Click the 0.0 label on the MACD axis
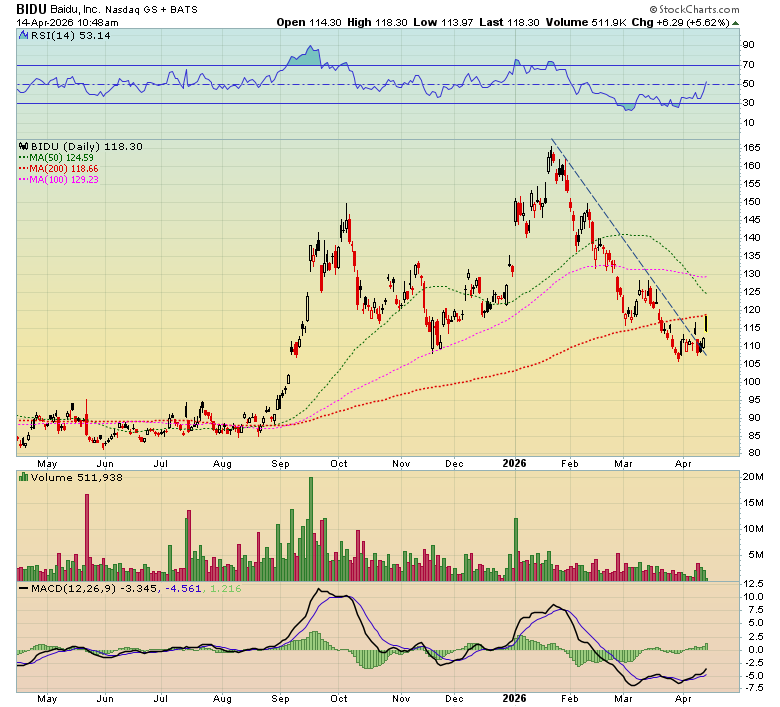The image size is (780, 707). tap(756, 650)
